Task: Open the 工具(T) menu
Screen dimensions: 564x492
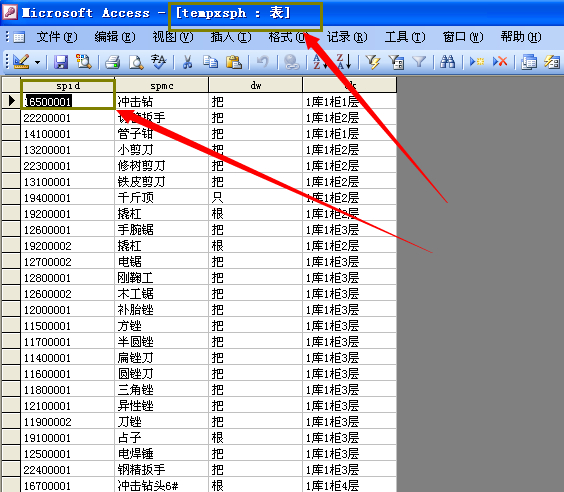Action: click(x=405, y=37)
